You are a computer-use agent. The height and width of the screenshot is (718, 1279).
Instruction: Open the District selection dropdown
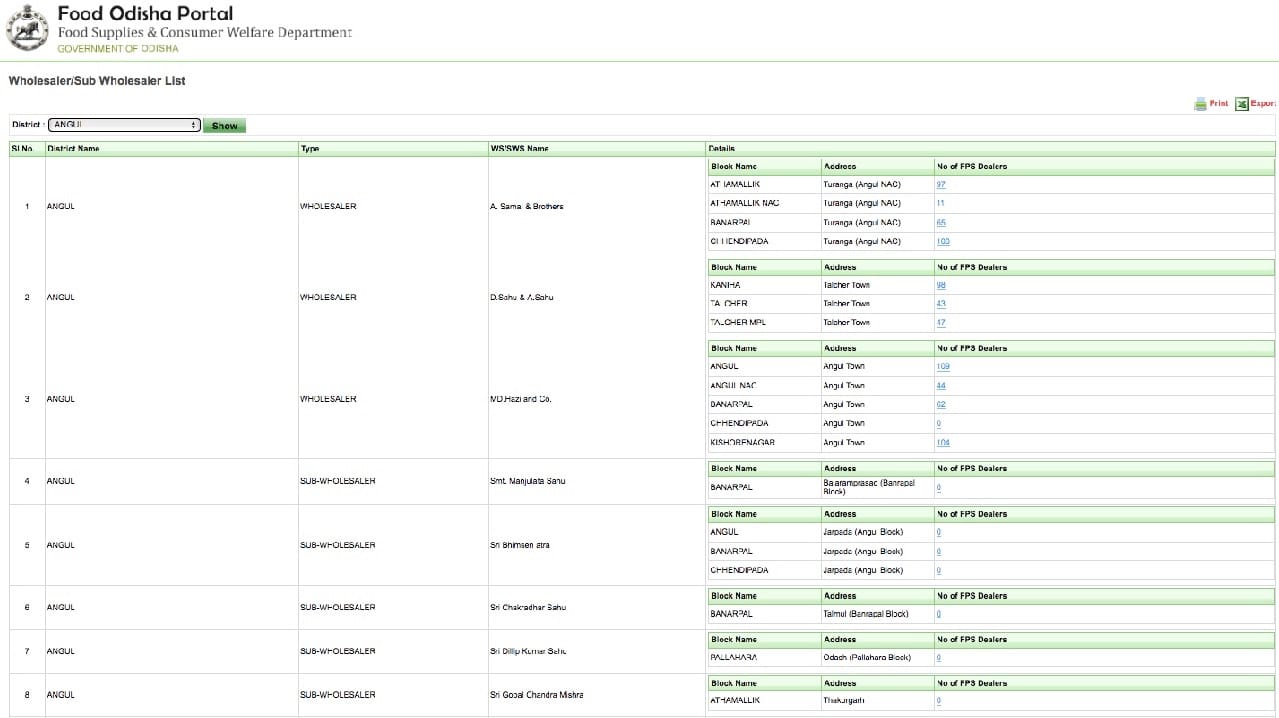click(x=194, y=124)
